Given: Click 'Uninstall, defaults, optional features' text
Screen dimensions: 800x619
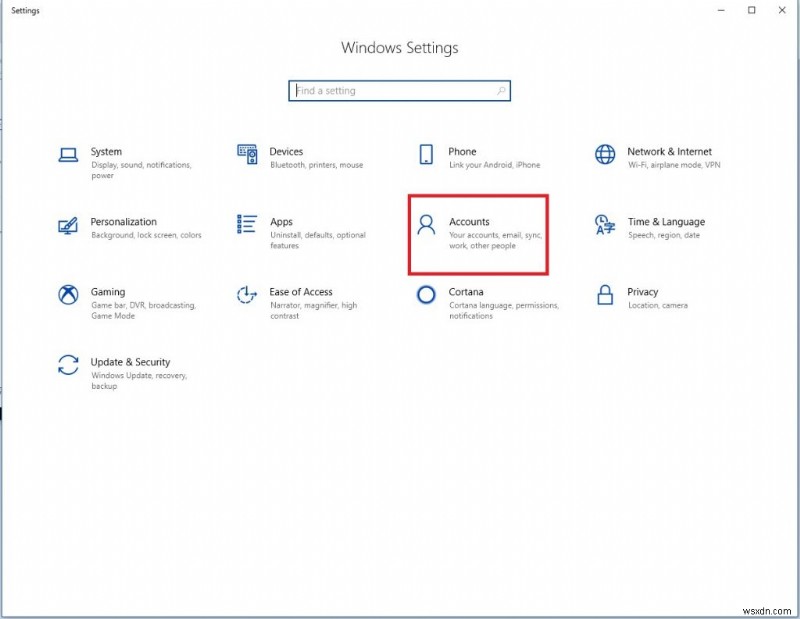Looking at the screenshot, I should [318, 240].
